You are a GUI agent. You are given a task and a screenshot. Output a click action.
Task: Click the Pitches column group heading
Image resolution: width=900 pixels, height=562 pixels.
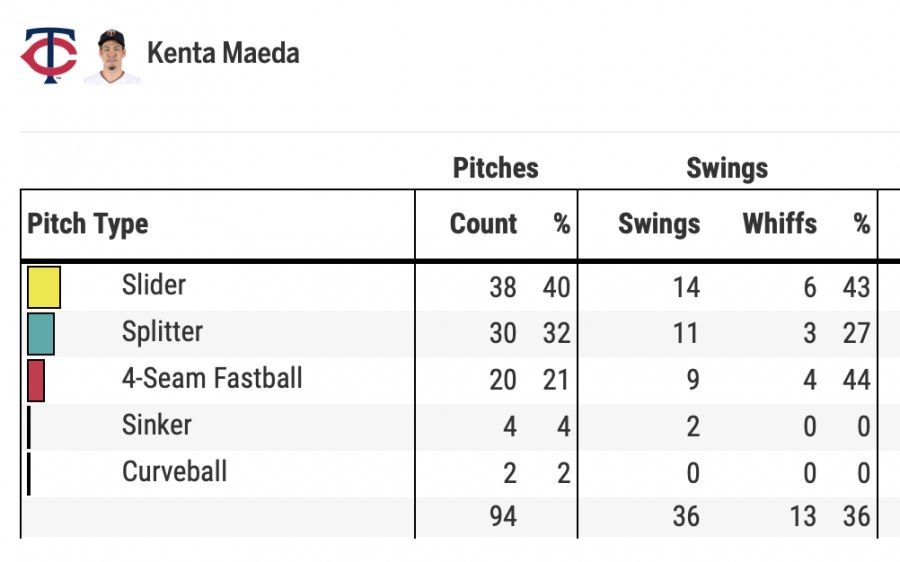click(496, 168)
